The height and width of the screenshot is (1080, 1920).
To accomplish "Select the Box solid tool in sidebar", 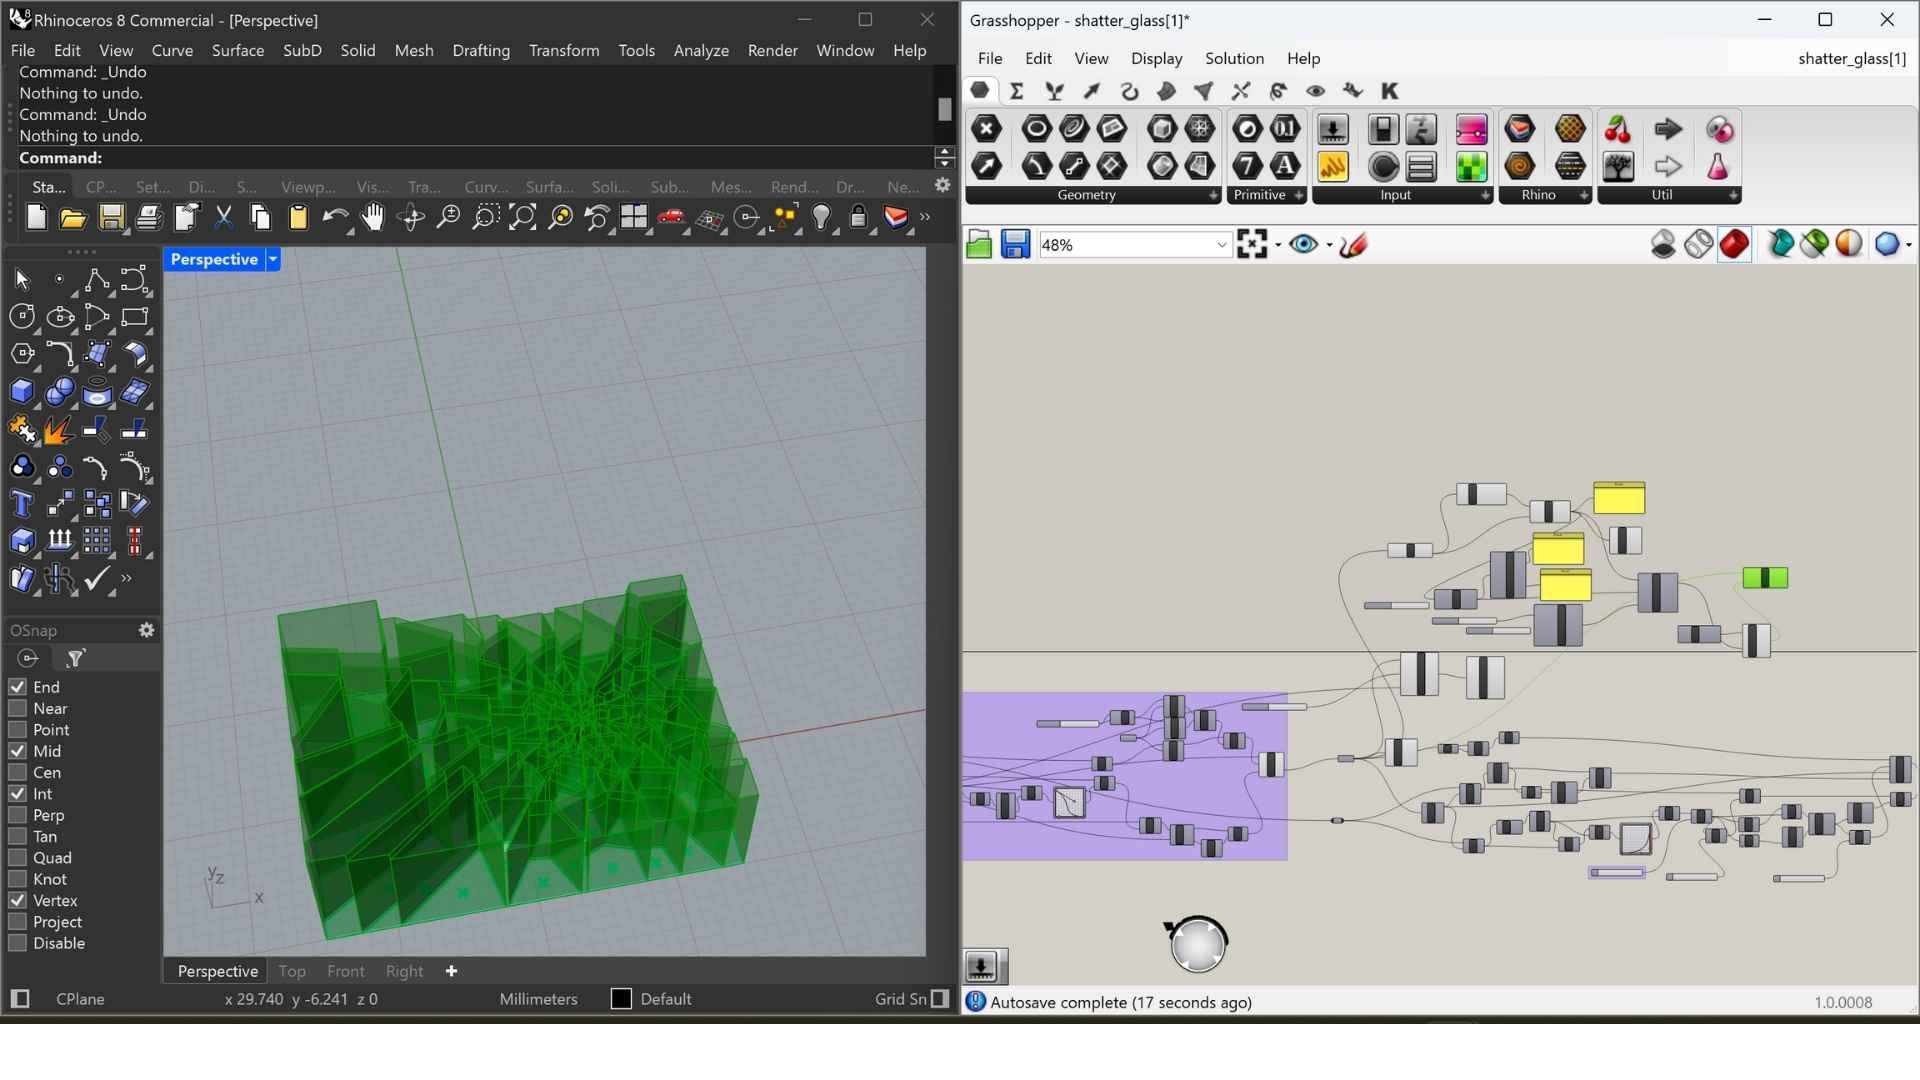I will (x=22, y=392).
